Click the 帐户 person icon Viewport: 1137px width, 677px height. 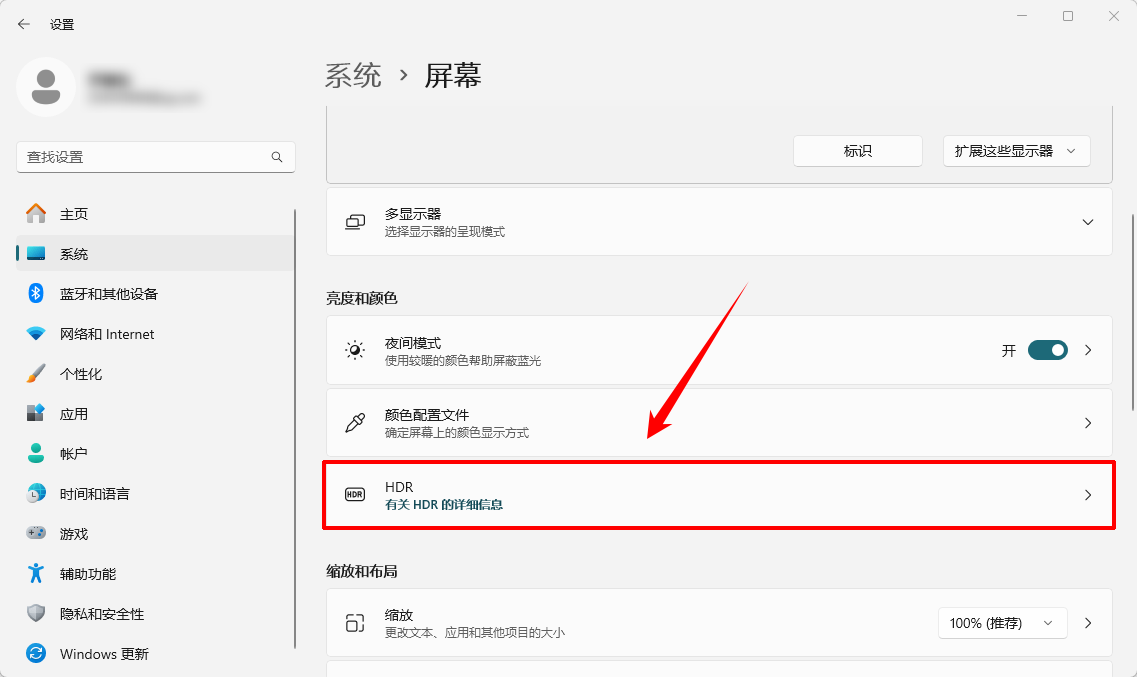(36, 454)
